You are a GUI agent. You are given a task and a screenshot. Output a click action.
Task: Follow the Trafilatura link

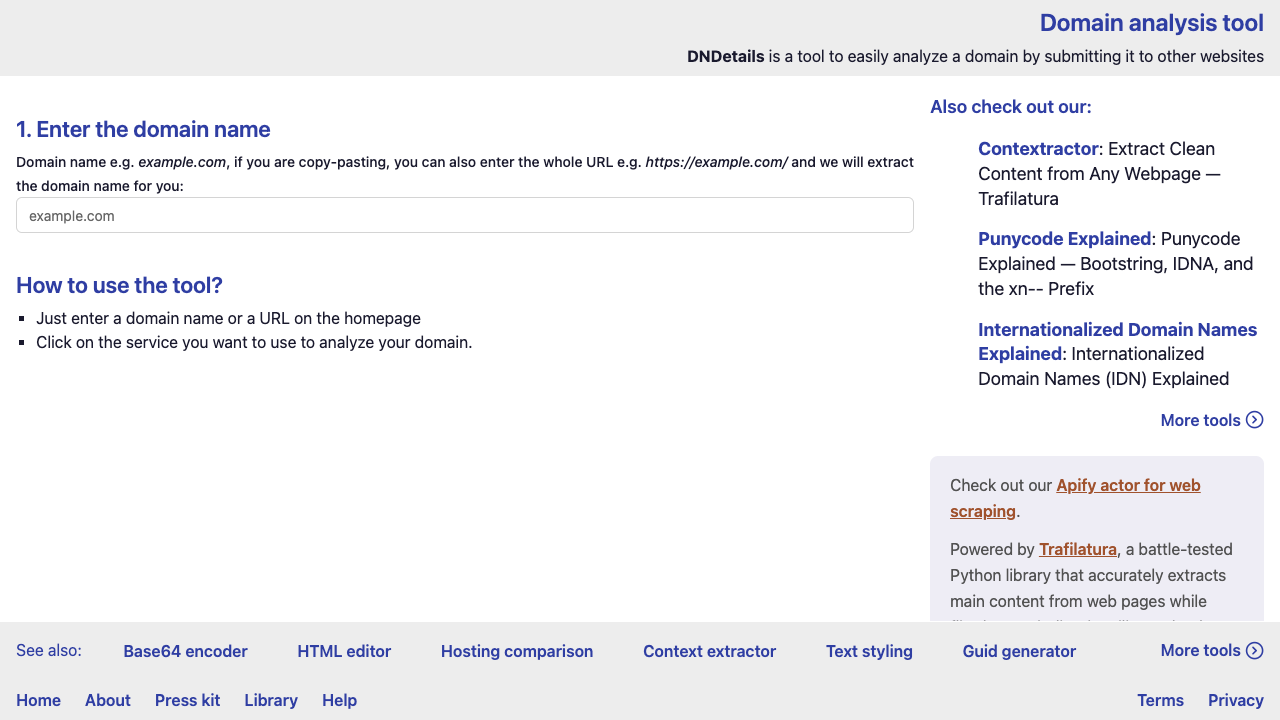pyautogui.click(x=1077, y=549)
